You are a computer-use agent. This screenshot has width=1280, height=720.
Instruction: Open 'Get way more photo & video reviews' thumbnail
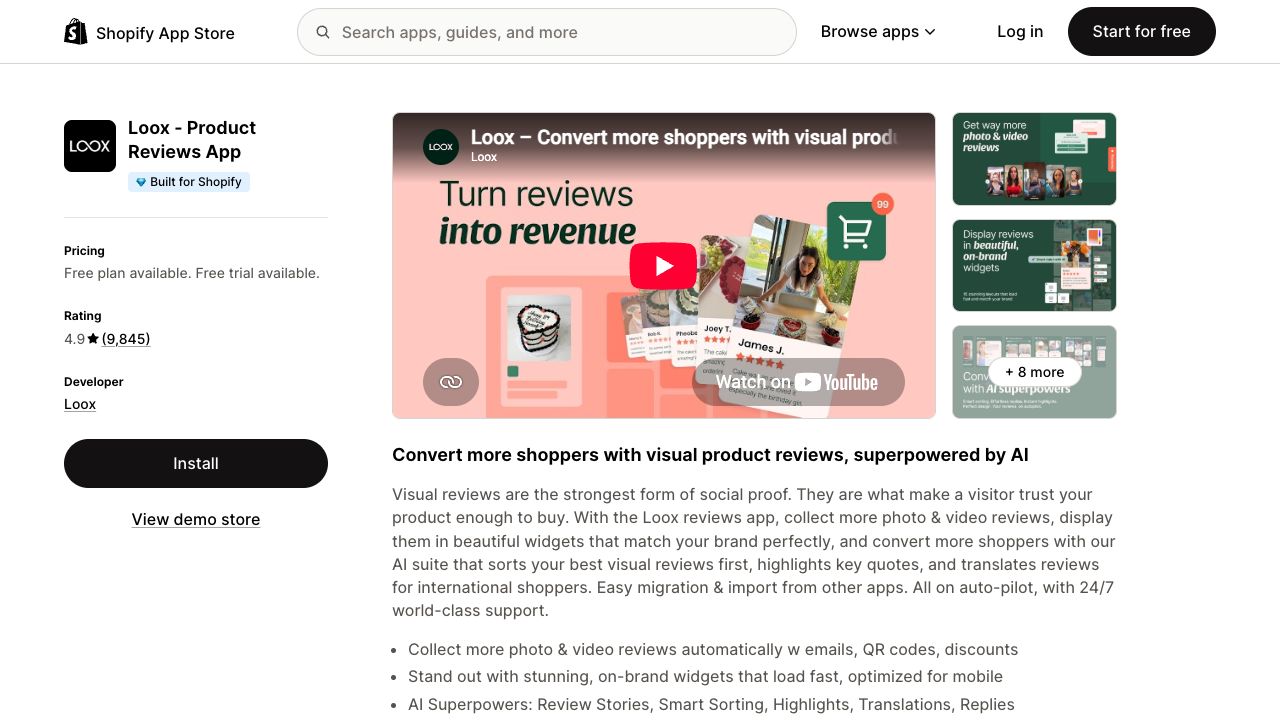pyautogui.click(x=1034, y=159)
